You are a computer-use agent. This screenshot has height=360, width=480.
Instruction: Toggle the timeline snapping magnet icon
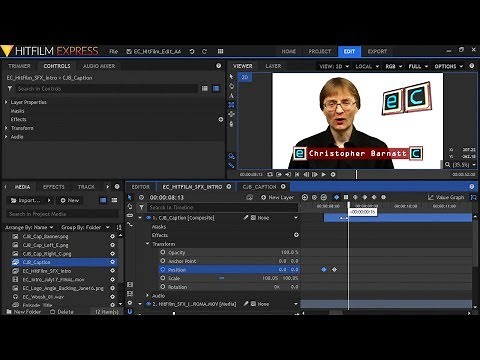[x=130, y=312]
